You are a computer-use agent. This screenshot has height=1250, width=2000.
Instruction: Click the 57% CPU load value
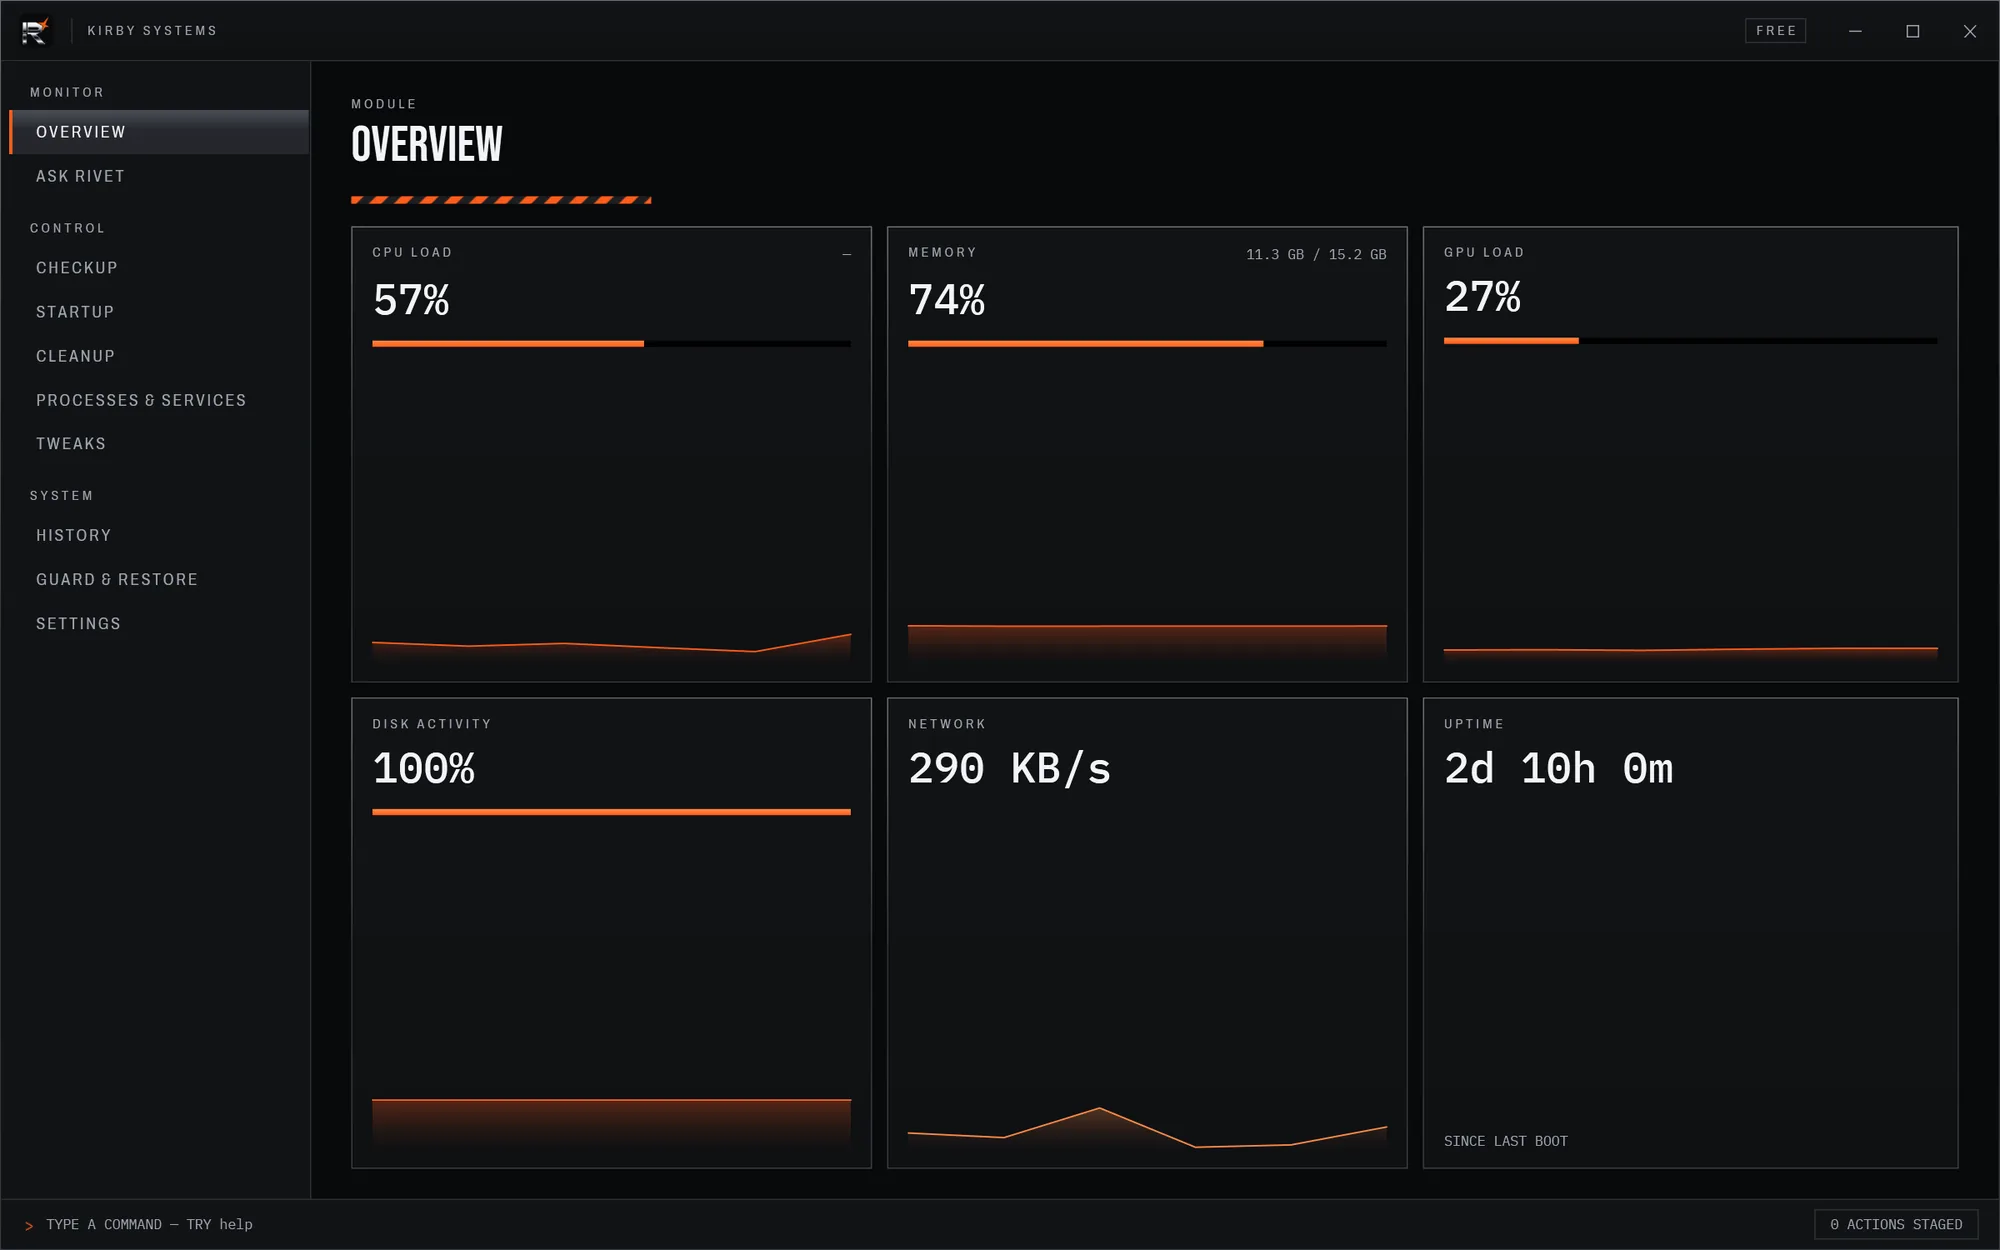[411, 300]
